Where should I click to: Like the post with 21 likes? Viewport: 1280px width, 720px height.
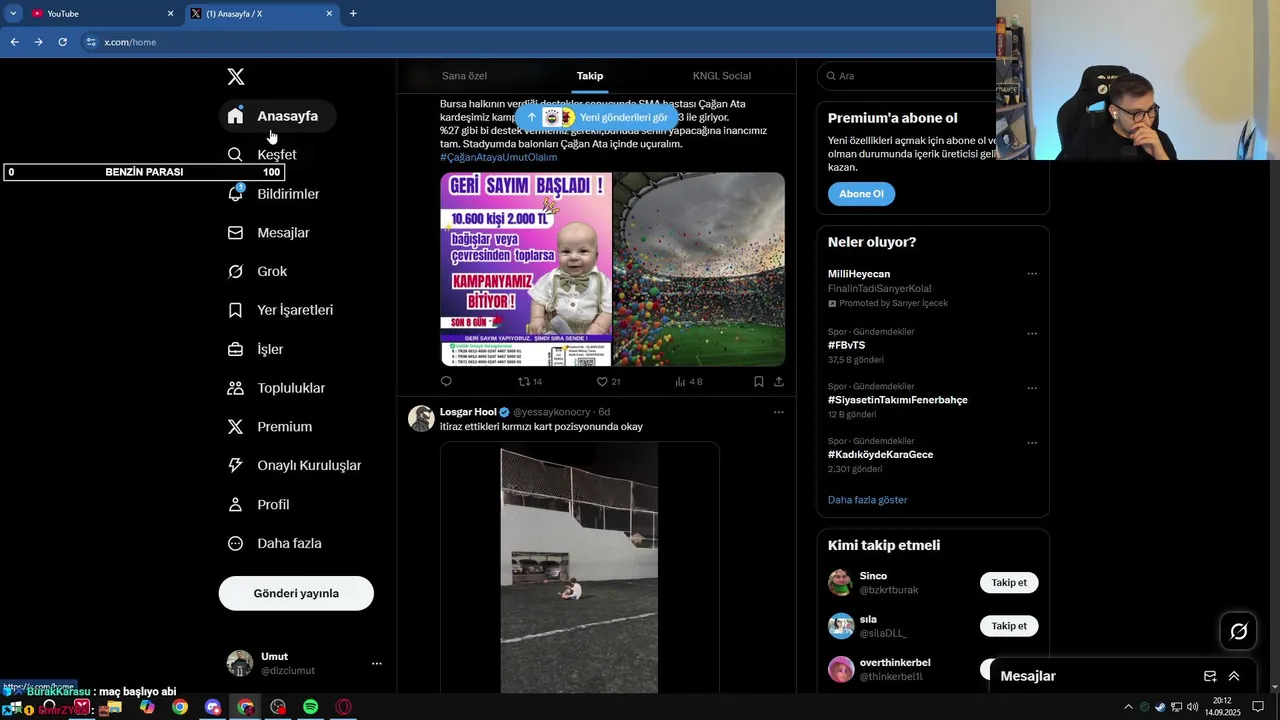click(x=608, y=381)
